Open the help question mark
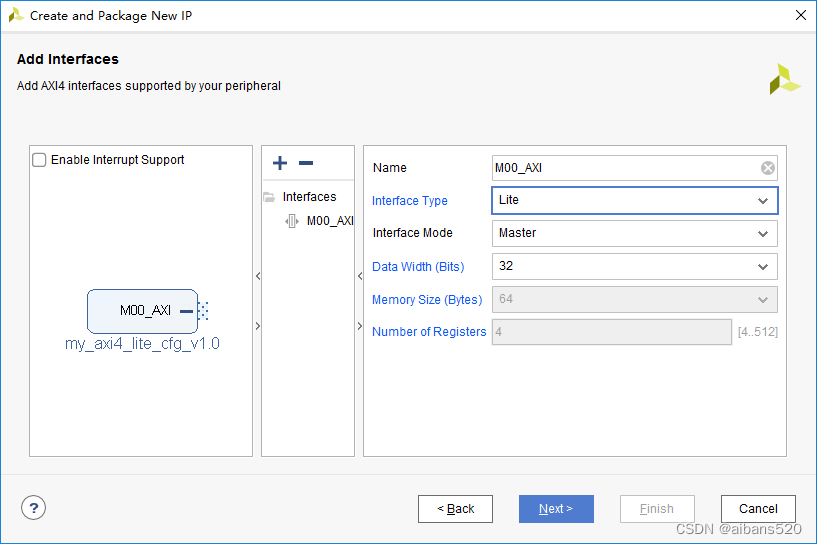Viewport: 817px width, 544px height. click(x=35, y=508)
